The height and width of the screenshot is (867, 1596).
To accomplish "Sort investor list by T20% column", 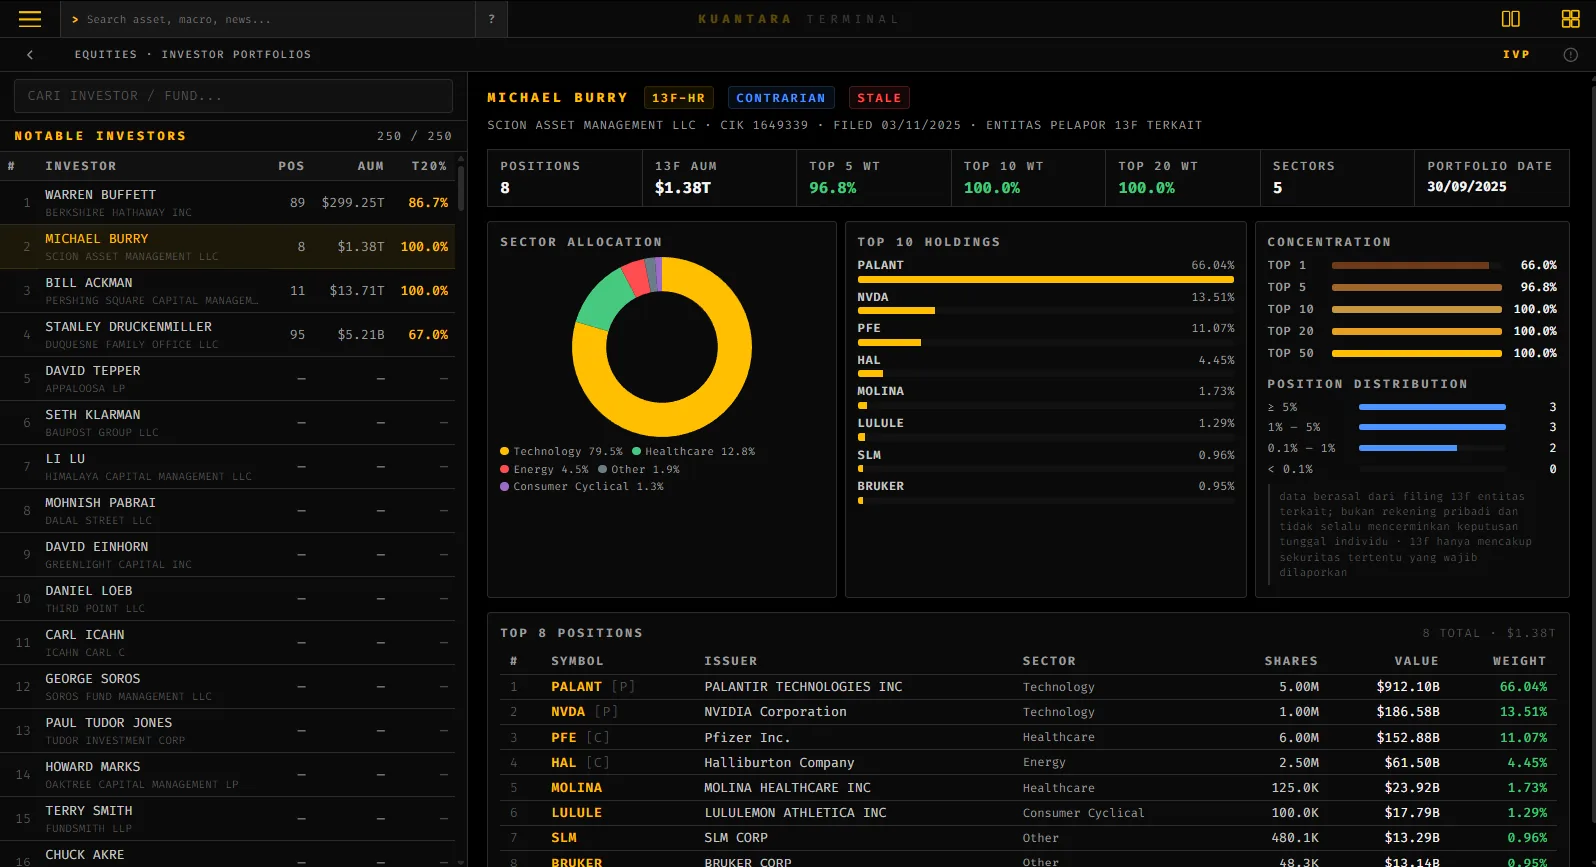I will tap(430, 166).
